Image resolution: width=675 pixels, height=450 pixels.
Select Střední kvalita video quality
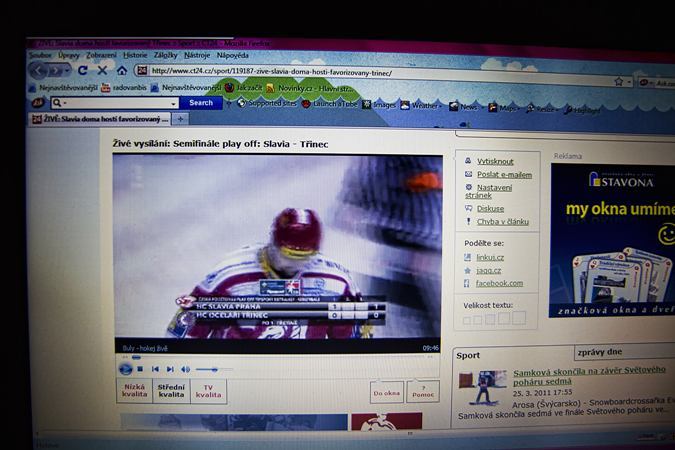tap(171, 391)
